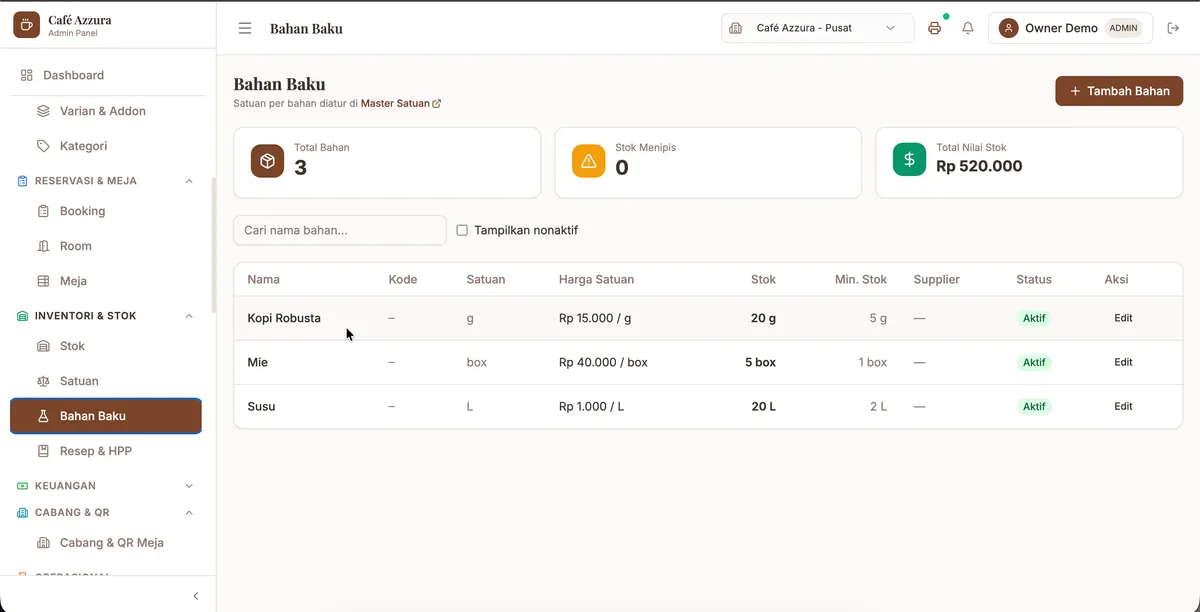Open the Satuan page in sidebar
Screen dimensions: 1200x612
pos(106,381)
